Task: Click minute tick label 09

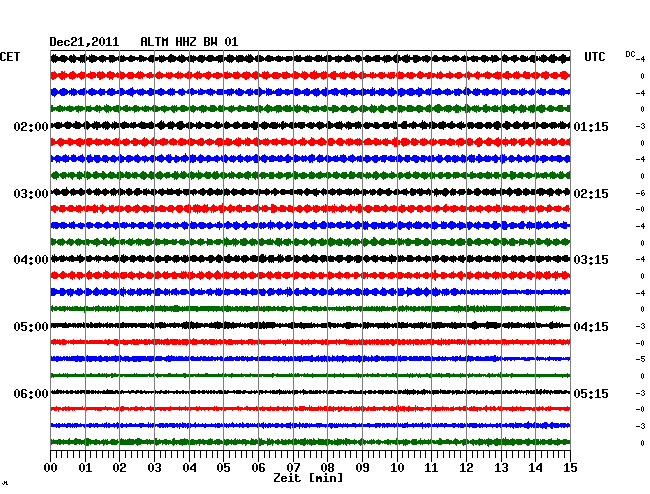Action: (362, 467)
